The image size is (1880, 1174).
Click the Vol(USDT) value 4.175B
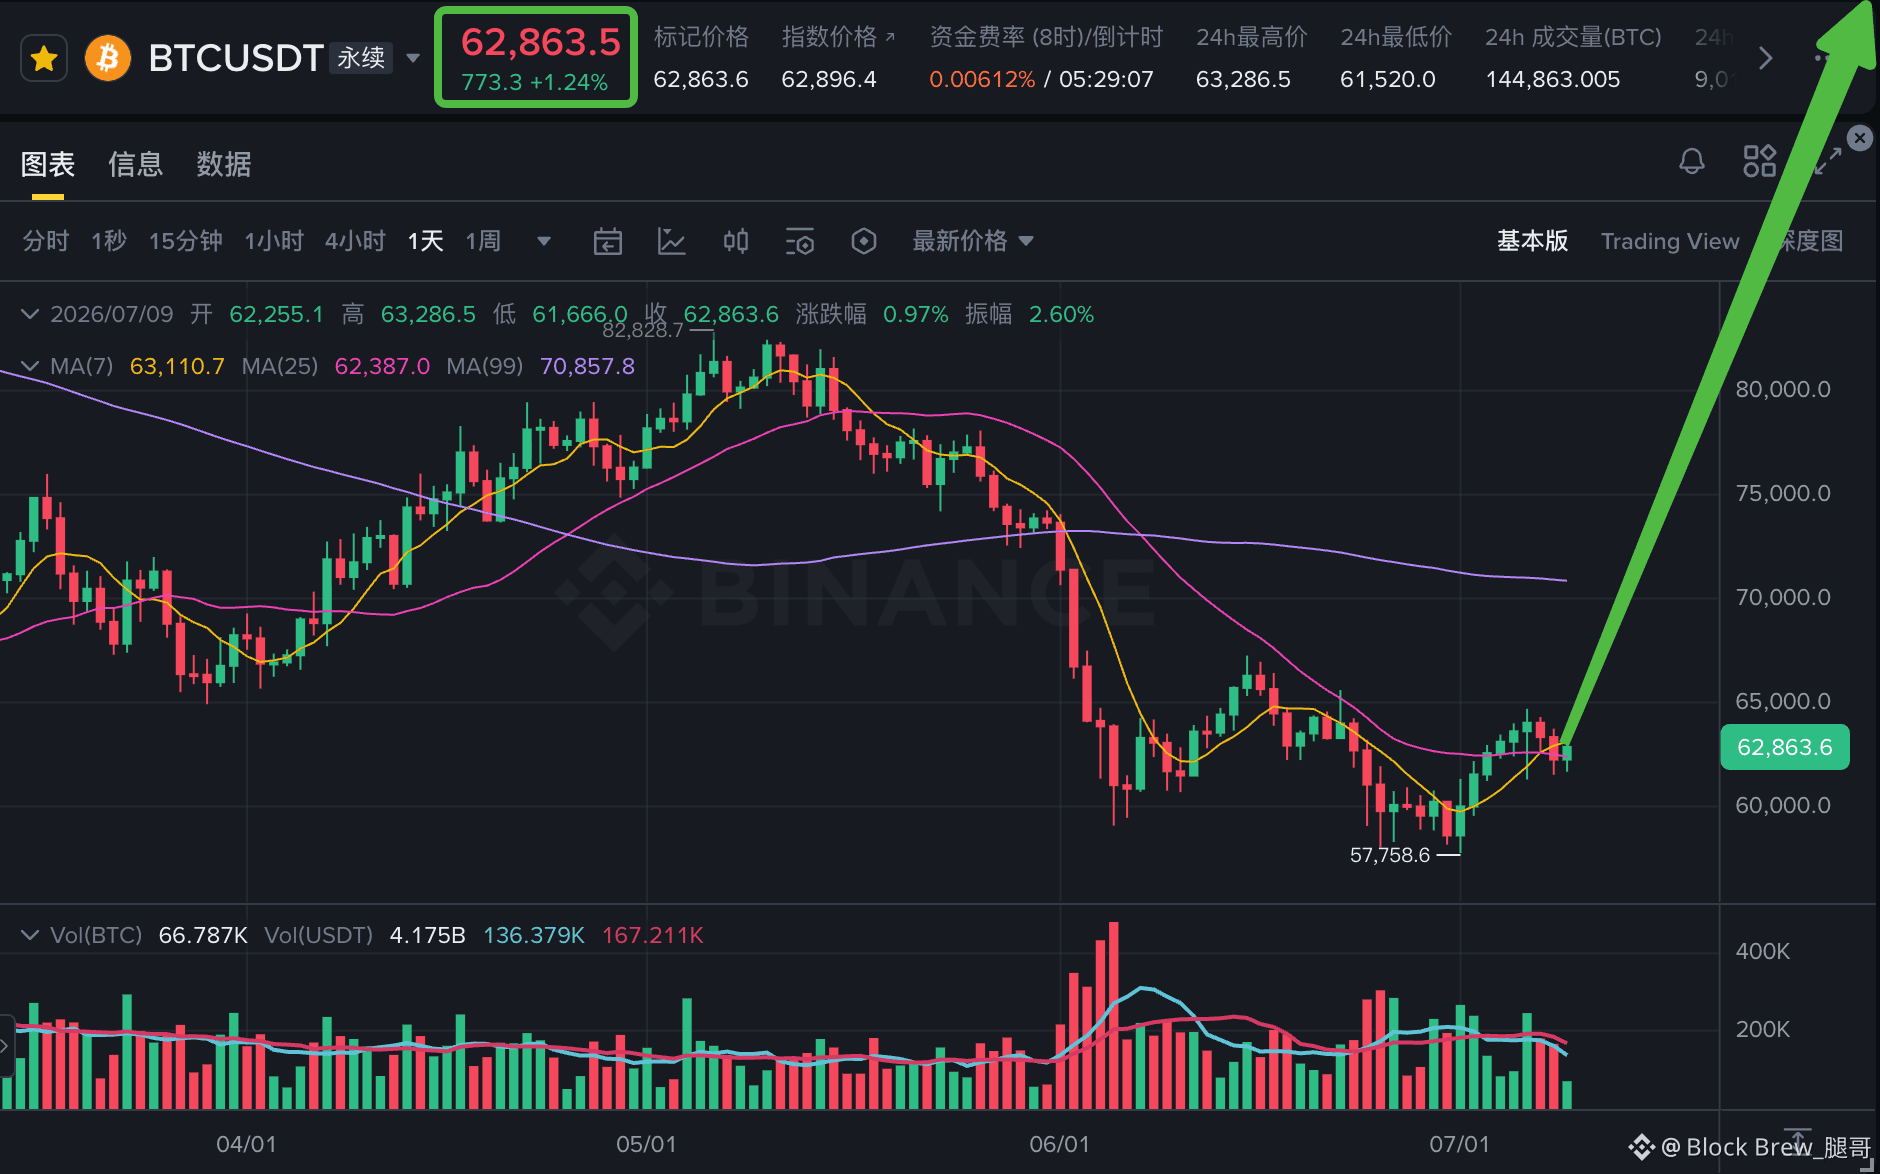coord(427,935)
